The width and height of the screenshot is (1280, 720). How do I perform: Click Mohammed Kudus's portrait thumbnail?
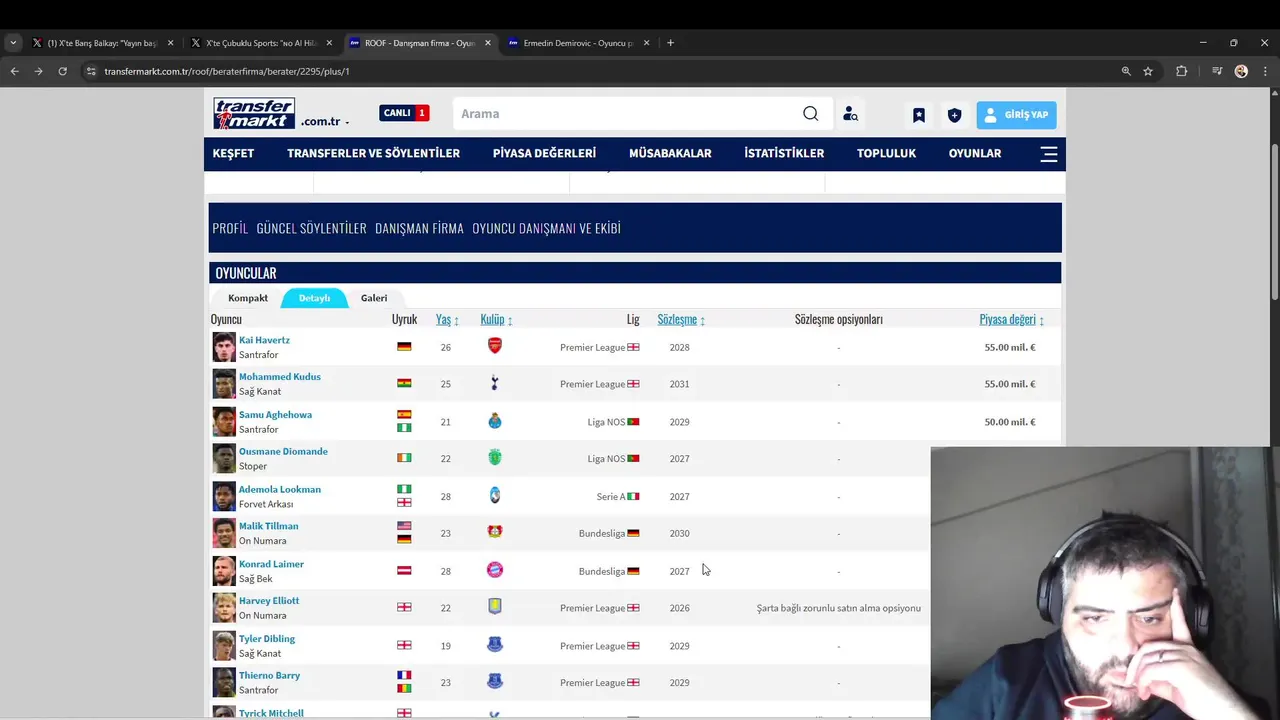point(224,384)
